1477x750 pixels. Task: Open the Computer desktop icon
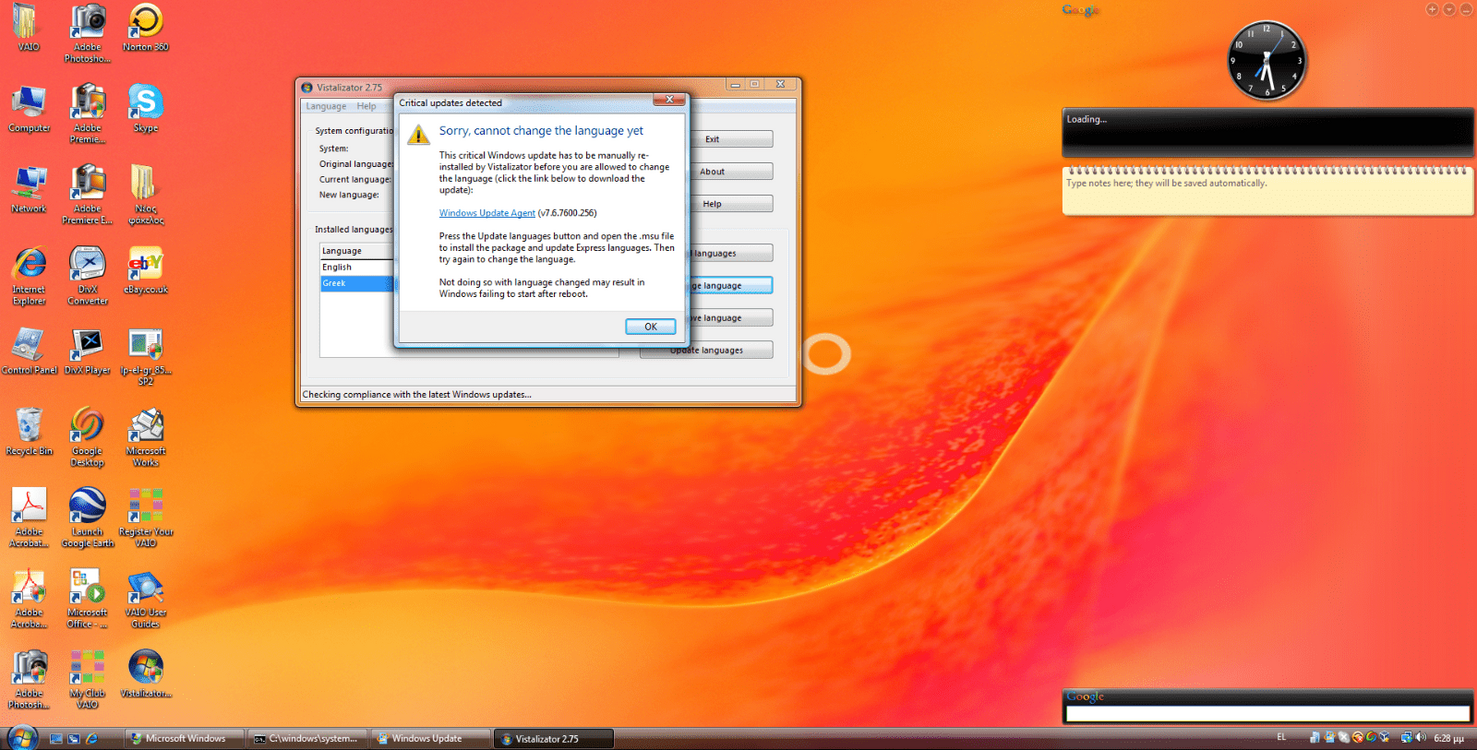tap(29, 109)
